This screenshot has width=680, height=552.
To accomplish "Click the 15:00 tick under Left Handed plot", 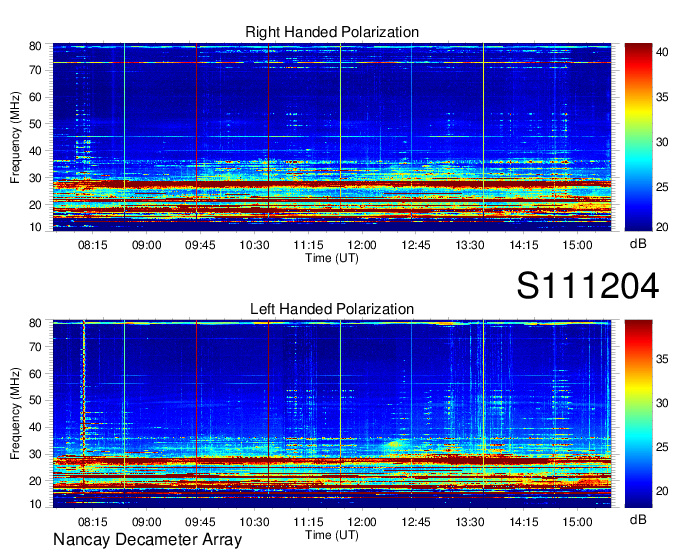I will click(x=577, y=522).
